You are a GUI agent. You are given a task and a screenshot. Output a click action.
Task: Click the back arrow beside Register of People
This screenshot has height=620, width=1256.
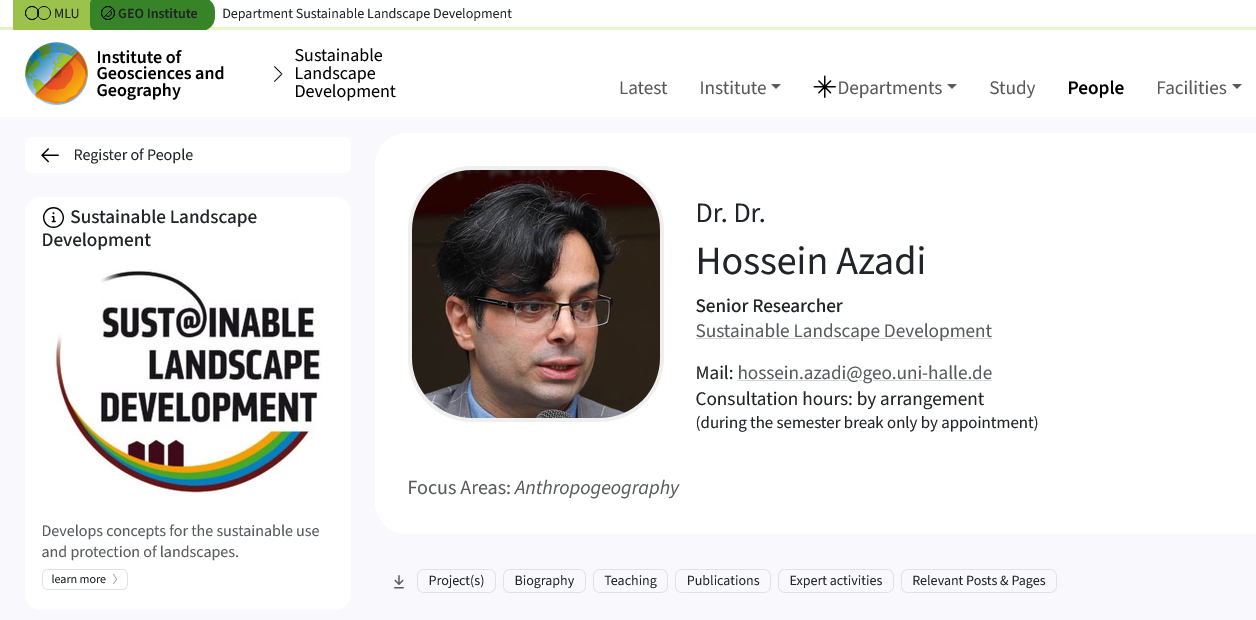tap(50, 155)
